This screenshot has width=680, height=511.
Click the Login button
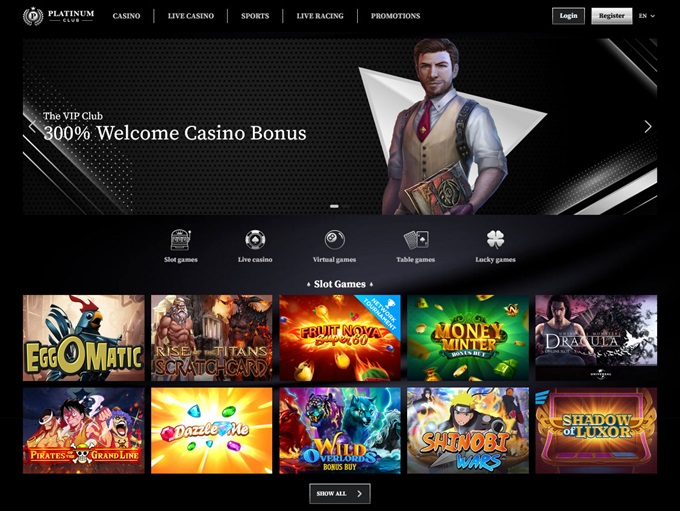coord(568,16)
